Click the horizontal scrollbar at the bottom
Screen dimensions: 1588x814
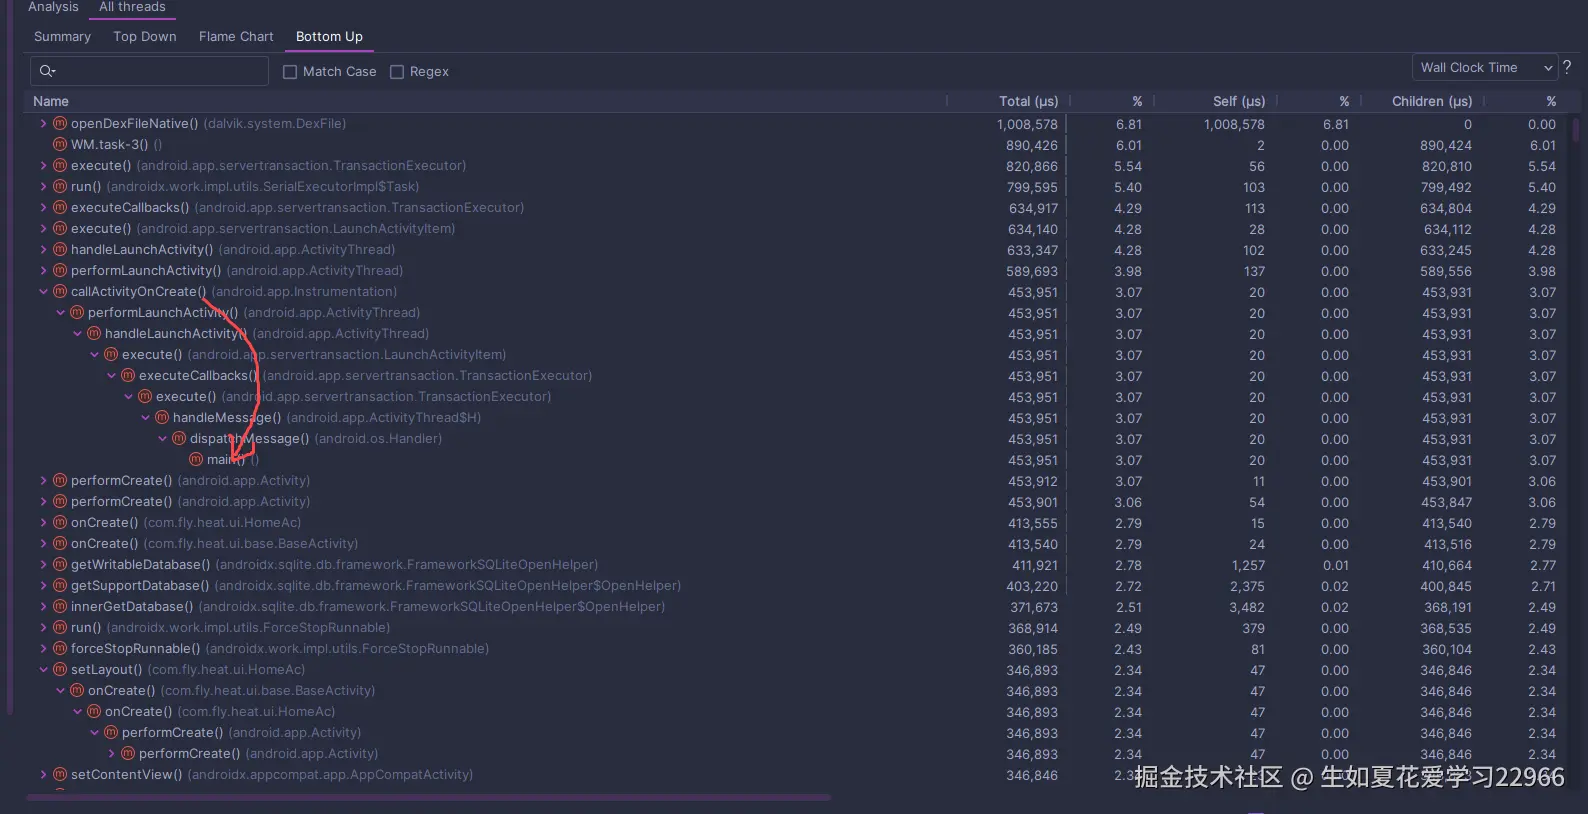point(428,797)
